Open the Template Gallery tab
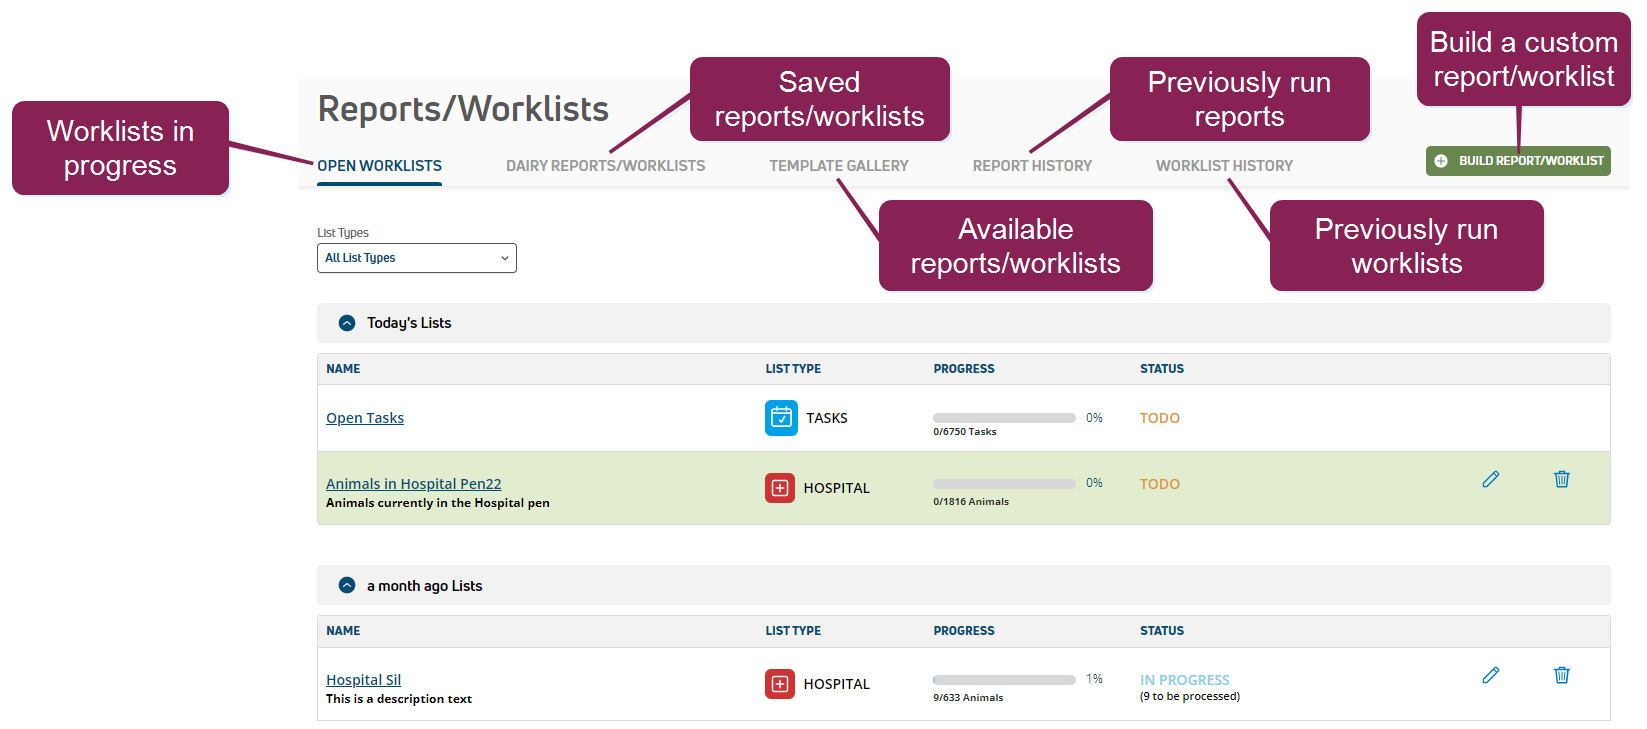The image size is (1647, 729). (838, 166)
